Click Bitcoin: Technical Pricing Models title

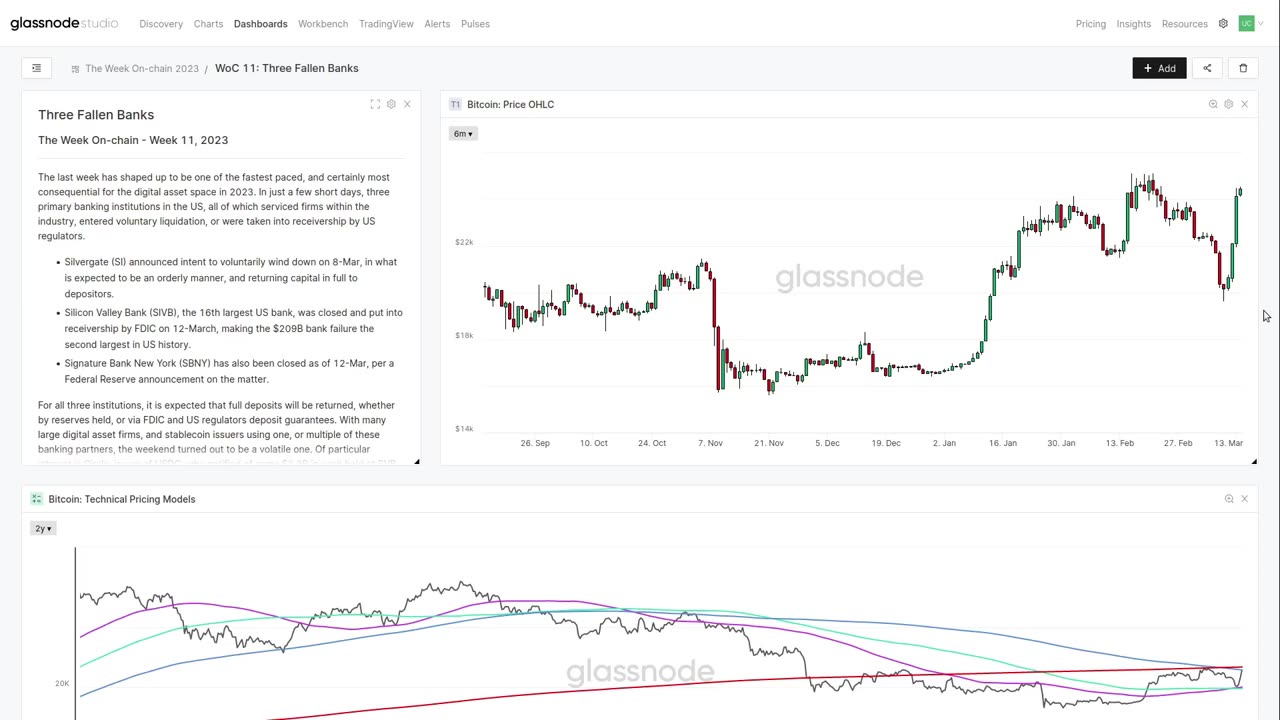point(122,499)
